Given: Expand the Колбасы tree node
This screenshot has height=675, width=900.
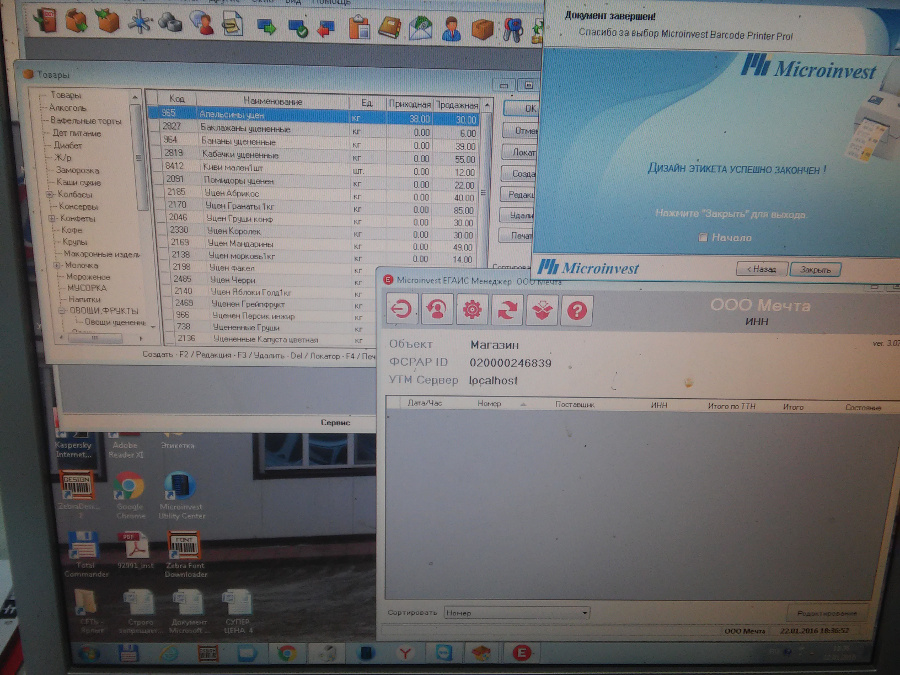Looking at the screenshot, I should [x=49, y=195].
